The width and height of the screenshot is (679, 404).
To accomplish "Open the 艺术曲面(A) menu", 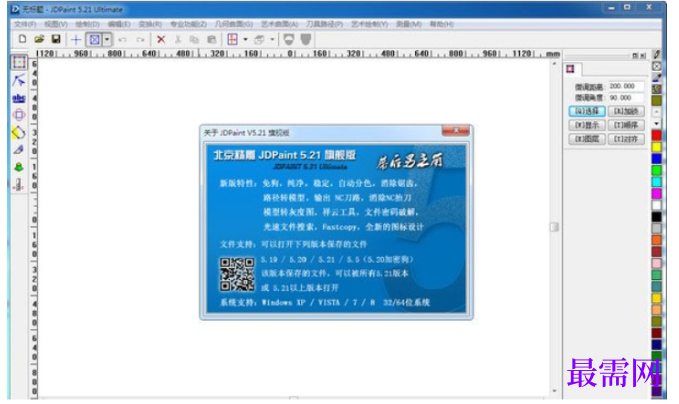I will (279, 24).
